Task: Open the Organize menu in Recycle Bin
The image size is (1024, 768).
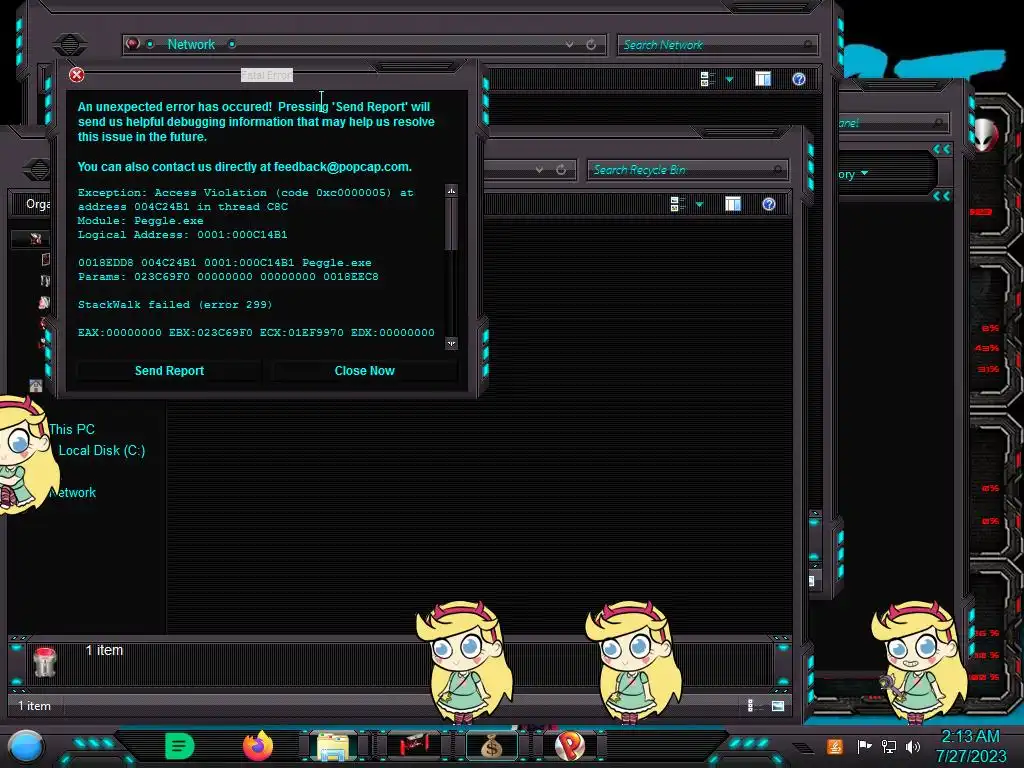Action: (38, 204)
